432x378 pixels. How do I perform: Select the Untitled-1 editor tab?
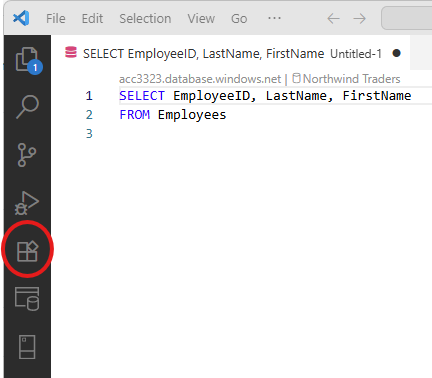click(232, 53)
